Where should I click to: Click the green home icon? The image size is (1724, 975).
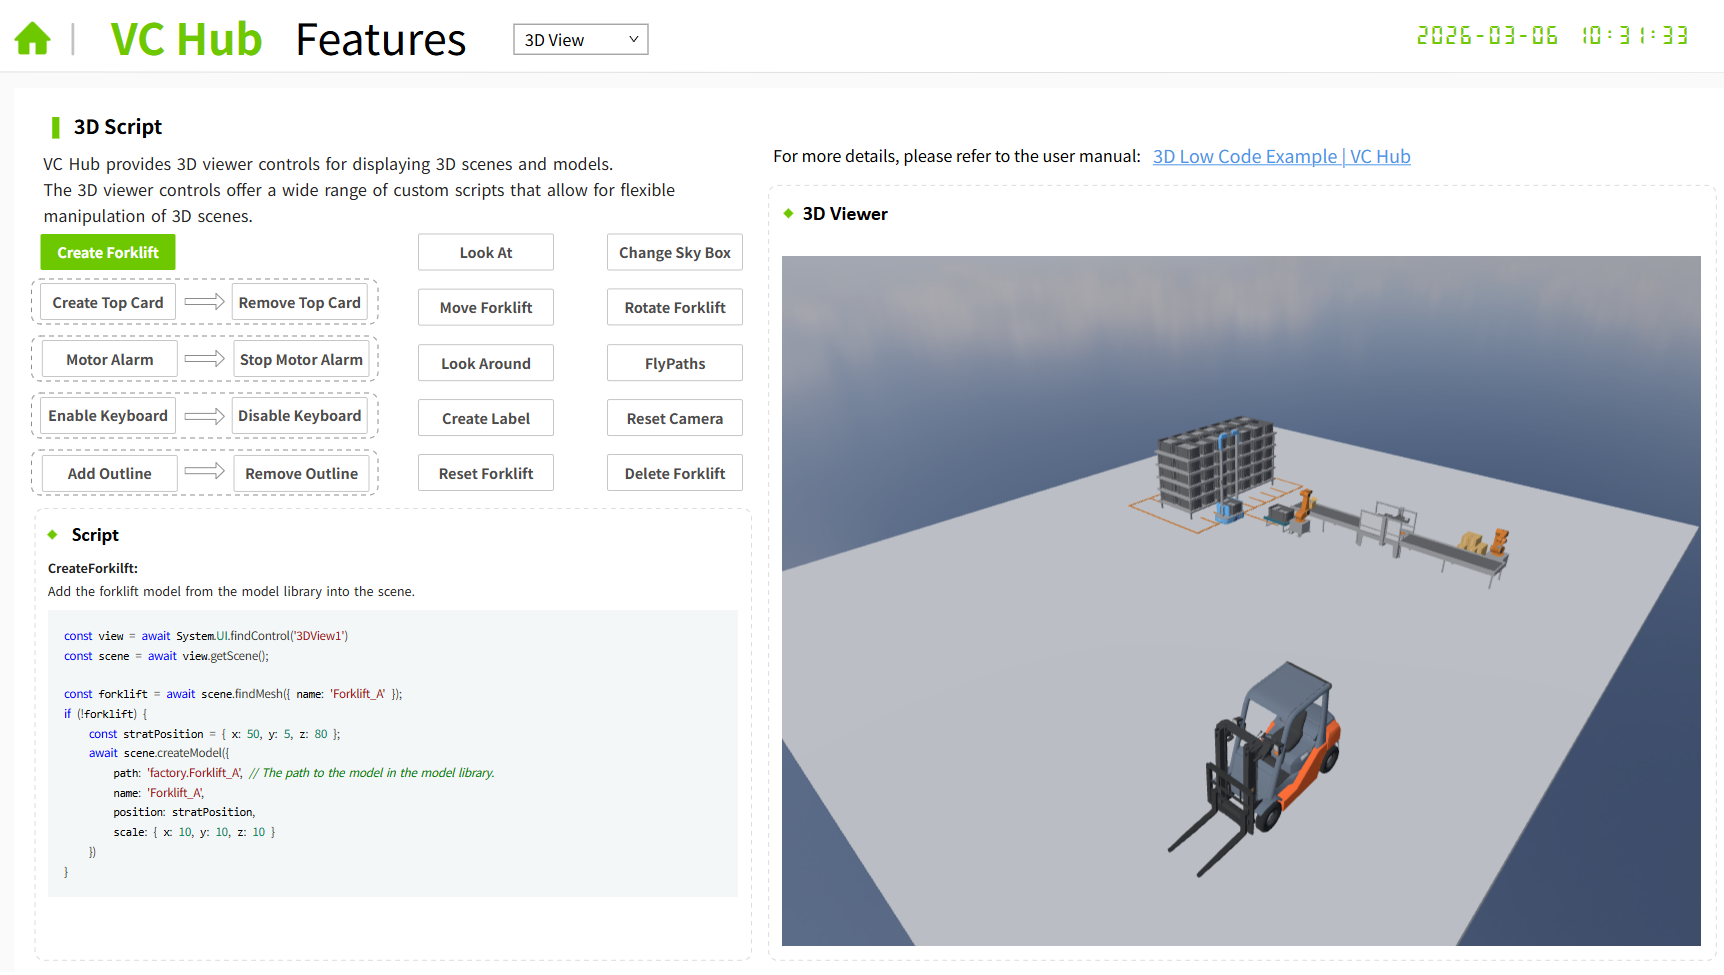[x=32, y=39]
